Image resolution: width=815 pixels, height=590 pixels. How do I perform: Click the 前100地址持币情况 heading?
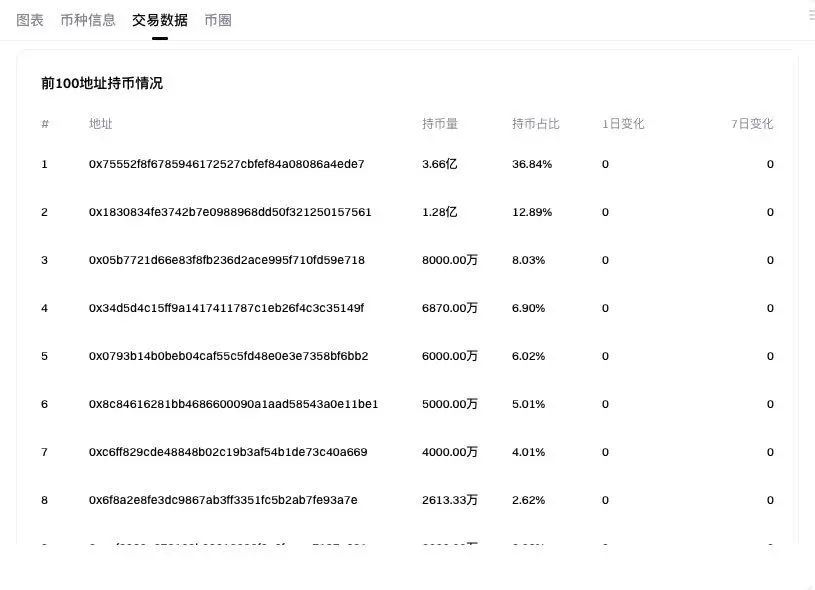(x=102, y=83)
